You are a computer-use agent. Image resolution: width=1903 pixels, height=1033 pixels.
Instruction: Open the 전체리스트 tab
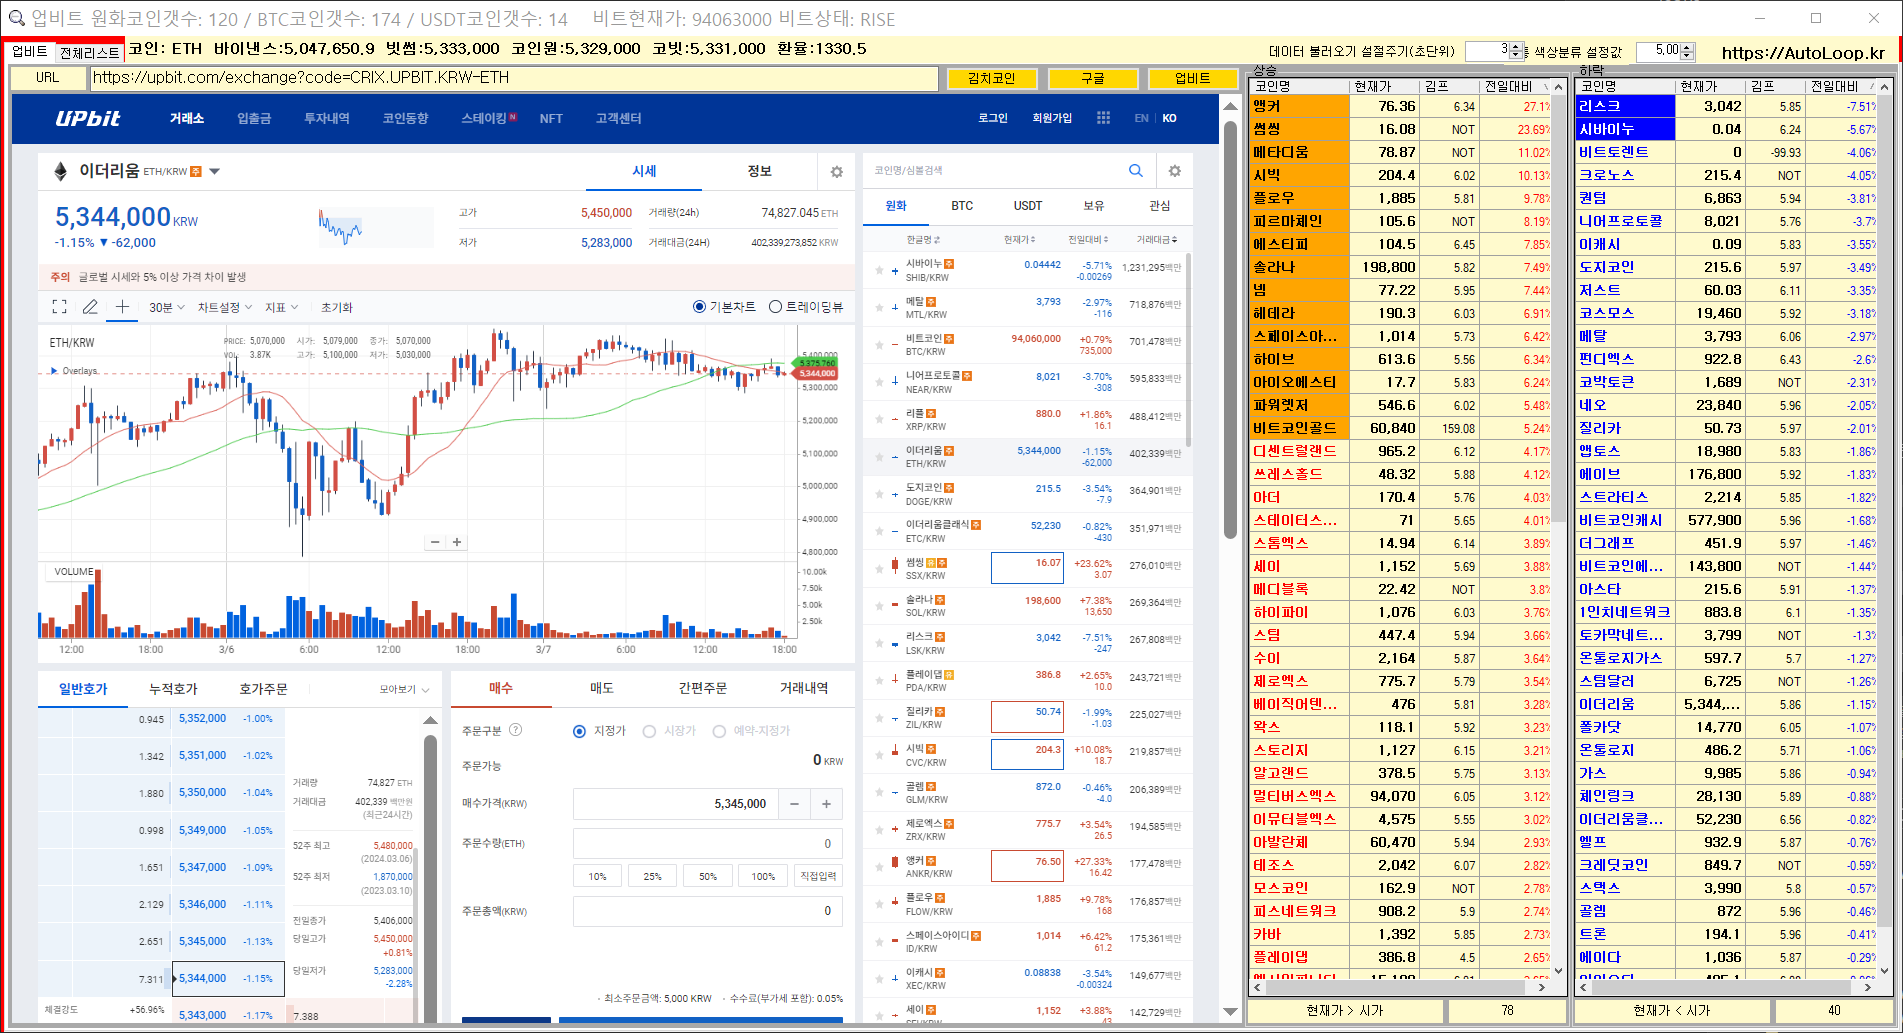click(89, 52)
